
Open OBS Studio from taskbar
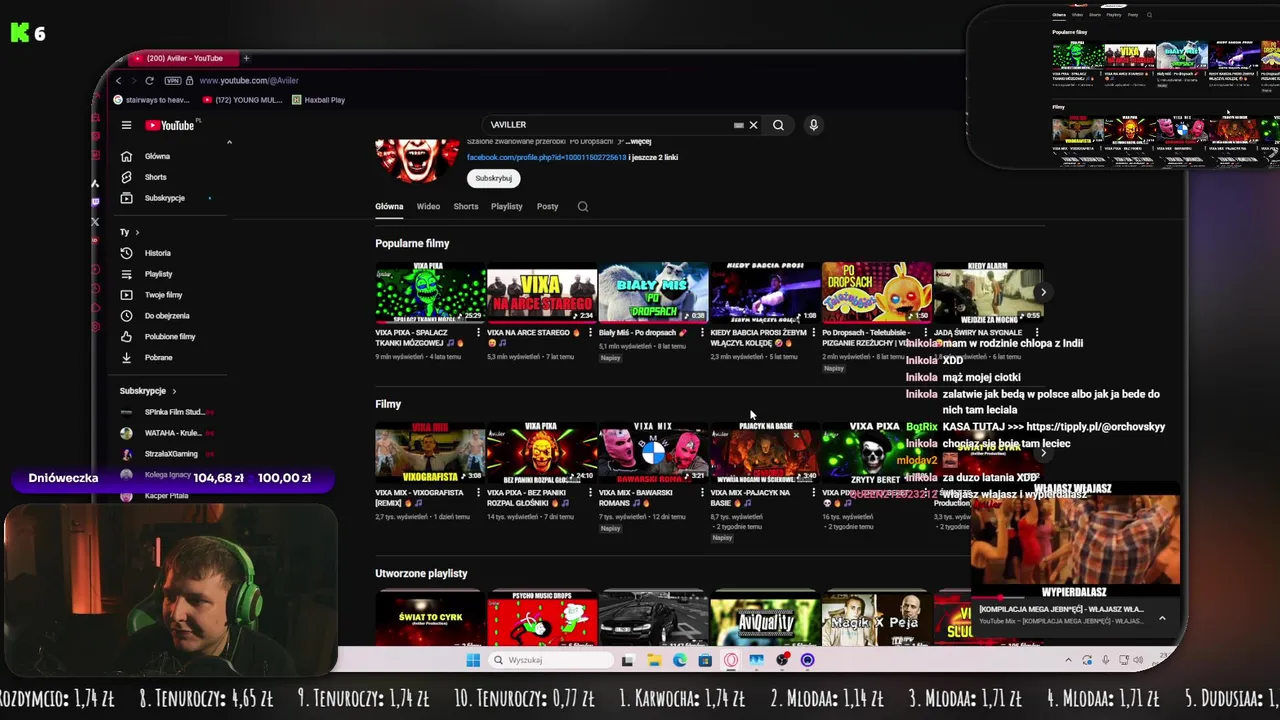(782, 660)
